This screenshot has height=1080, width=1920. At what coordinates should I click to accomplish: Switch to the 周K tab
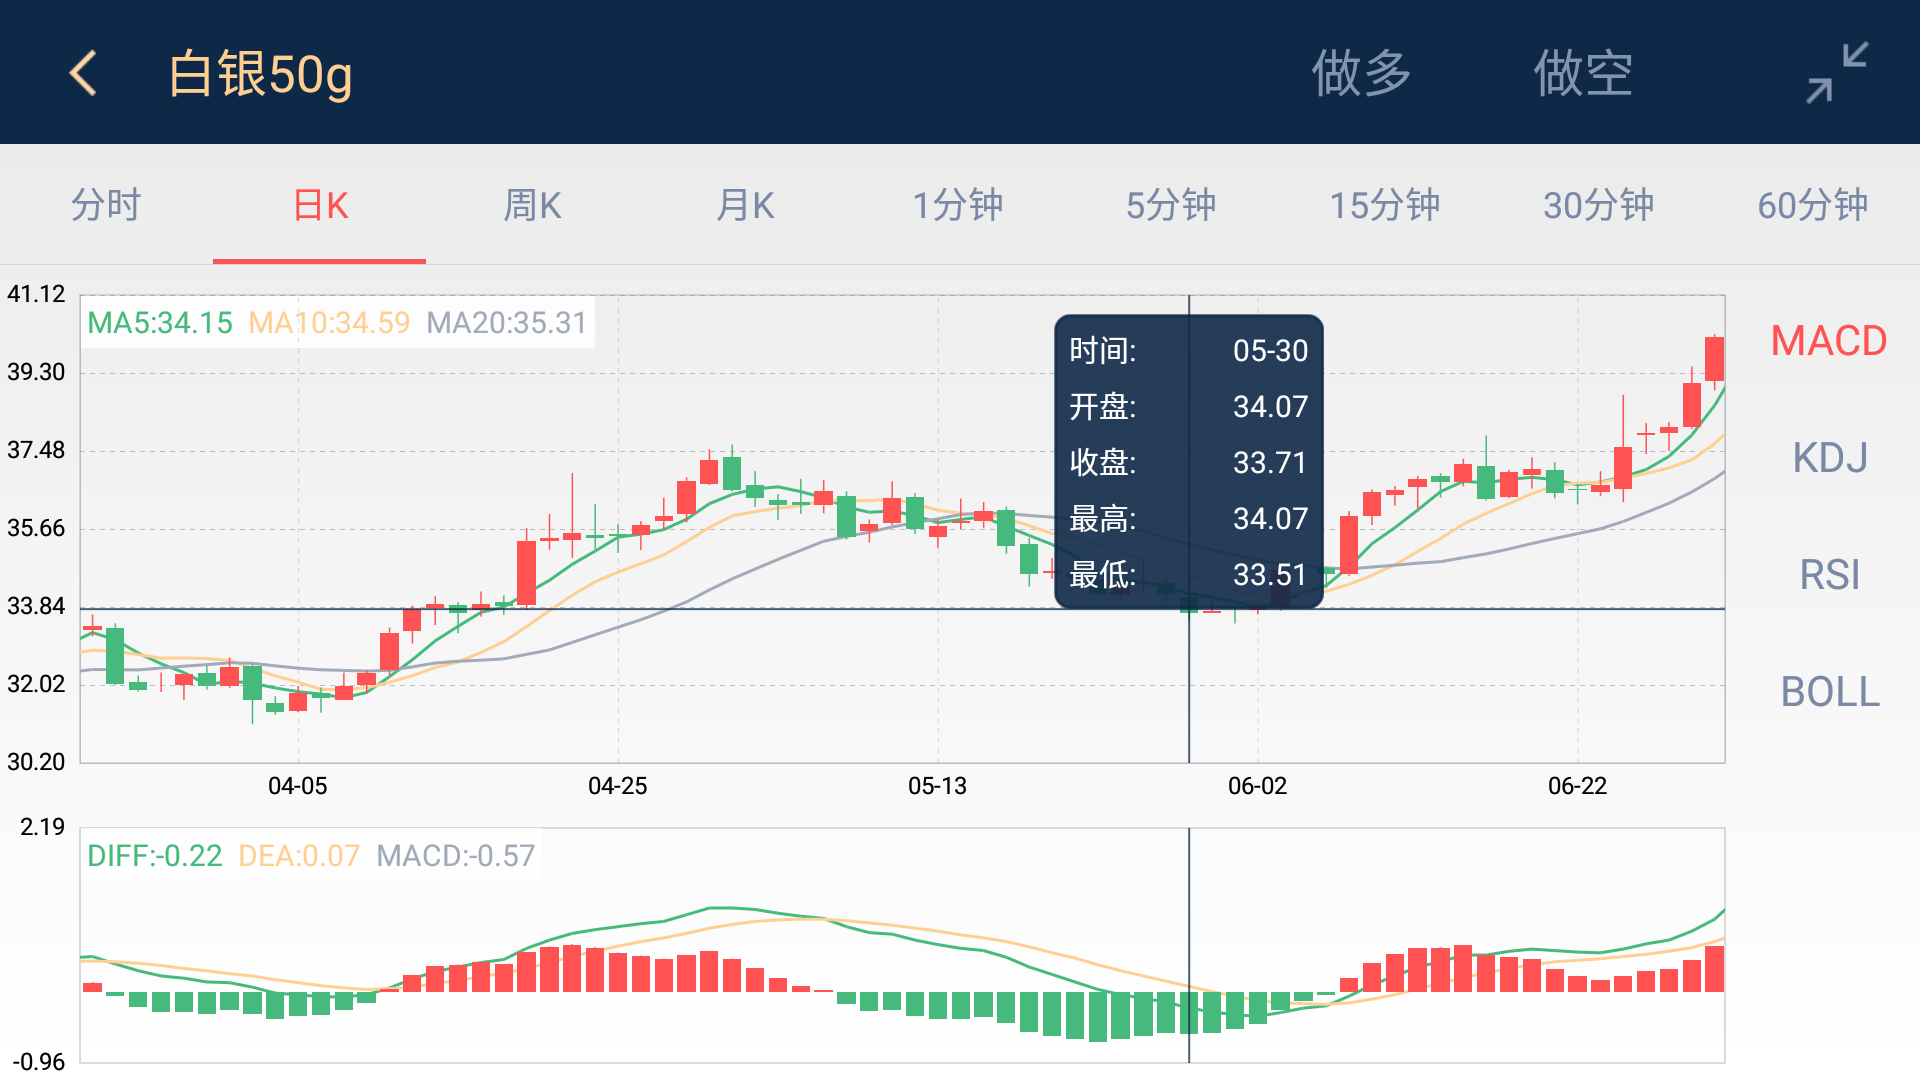533,205
